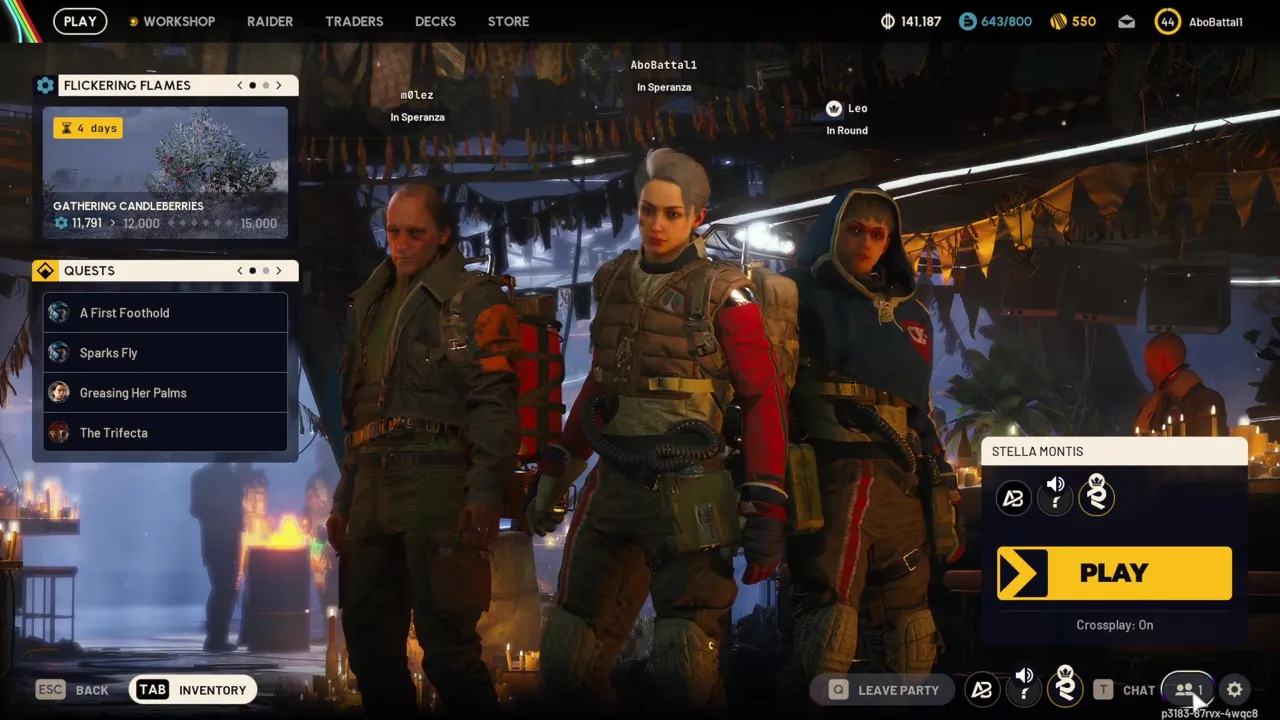Viewport: 1280px width, 720px height.
Task: Open the quest The Trifecta
Action: tap(165, 433)
